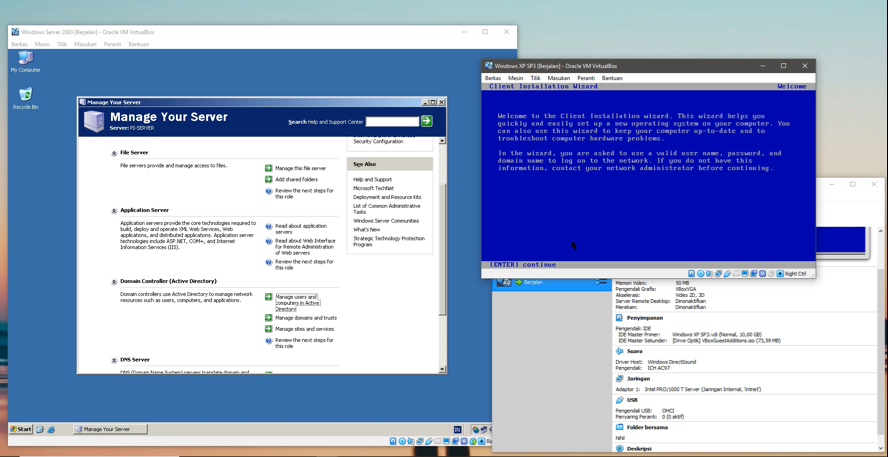Collapse the Domain Controller (Active Directory) section
This screenshot has height=457, width=888.
click(114, 281)
